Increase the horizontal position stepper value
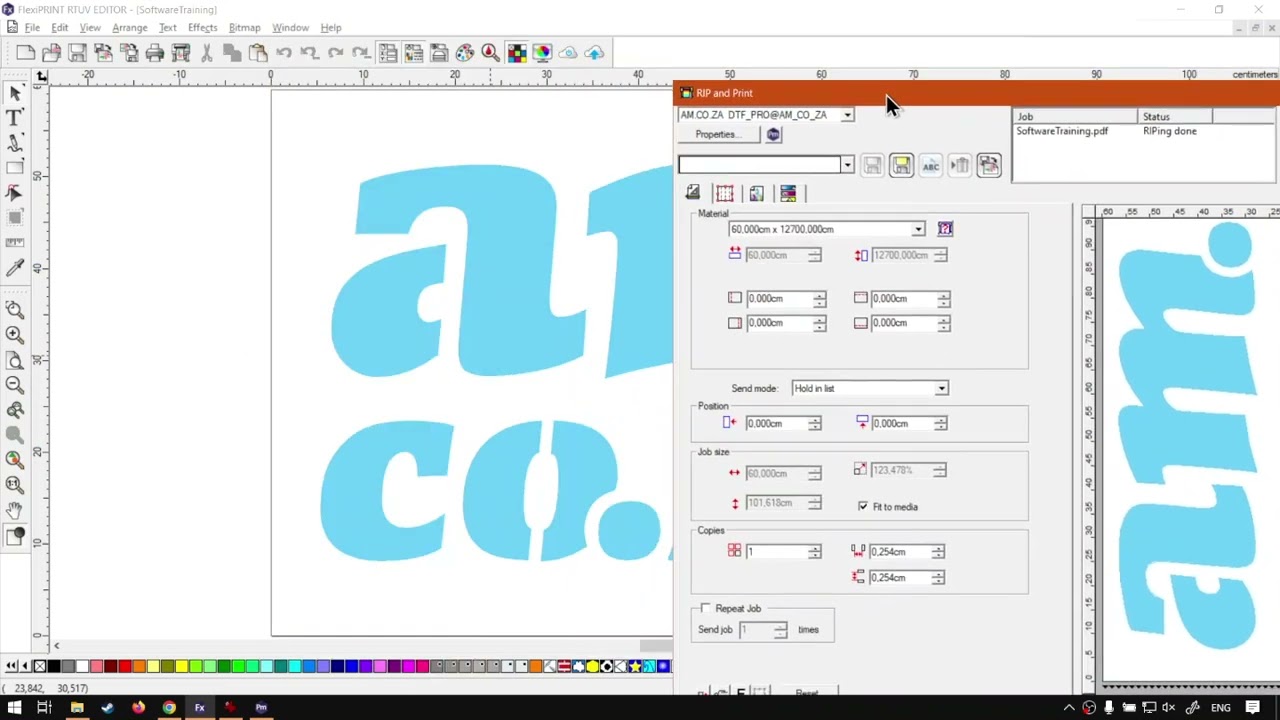The width and height of the screenshot is (1280, 720). 814,420
